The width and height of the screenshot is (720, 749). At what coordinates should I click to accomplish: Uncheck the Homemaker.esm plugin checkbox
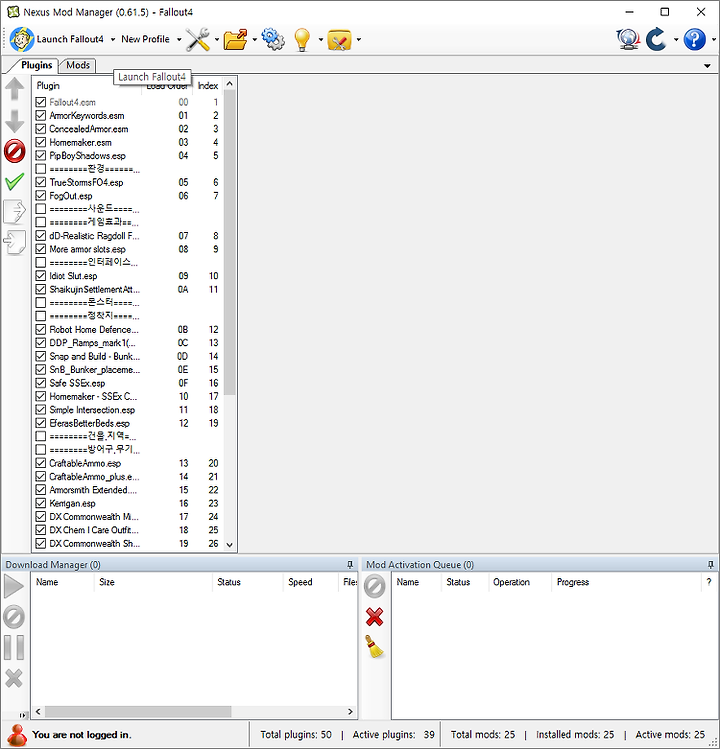[41, 142]
